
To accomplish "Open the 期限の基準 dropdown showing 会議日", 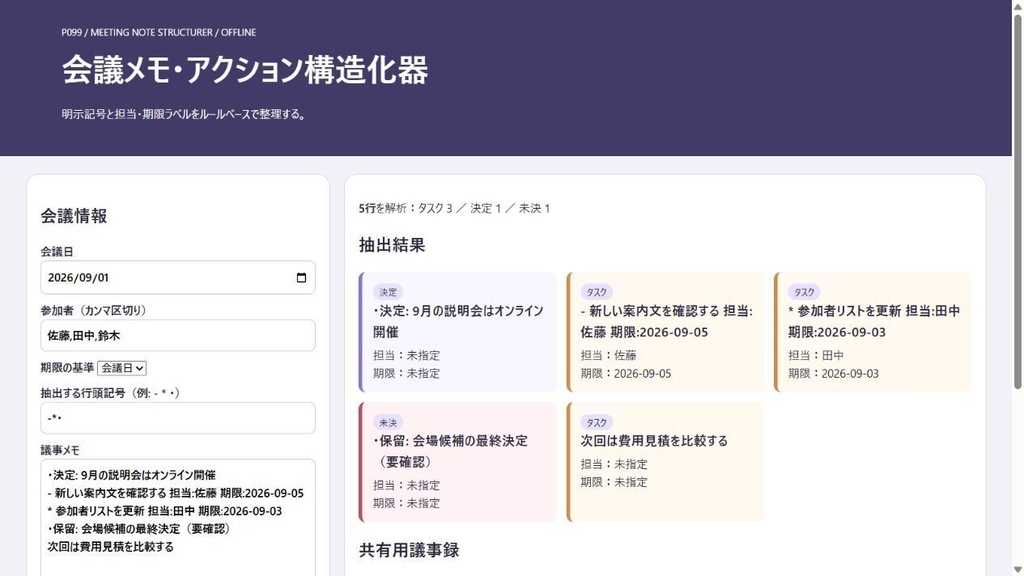I will (121, 368).
